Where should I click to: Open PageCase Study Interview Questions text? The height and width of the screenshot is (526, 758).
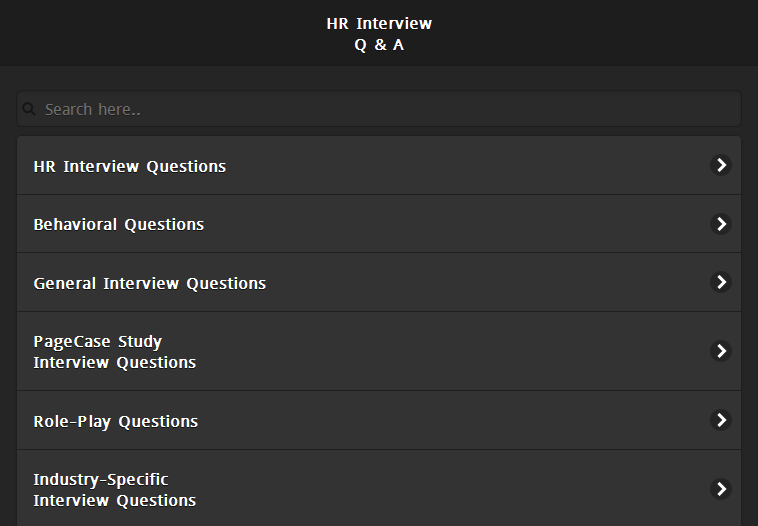click(115, 352)
